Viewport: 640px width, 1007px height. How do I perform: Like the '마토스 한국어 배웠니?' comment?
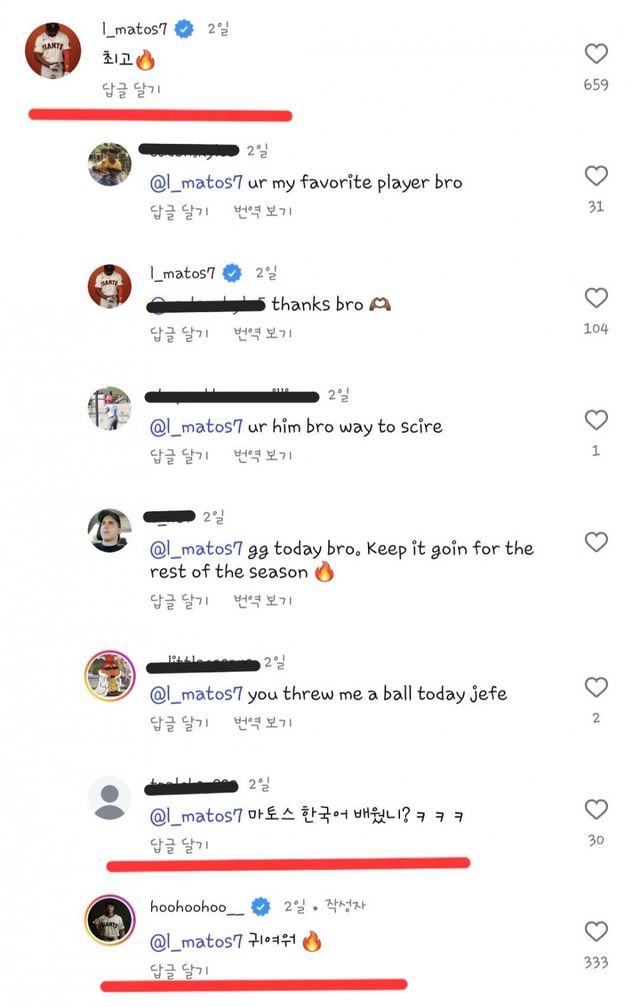pos(596,809)
